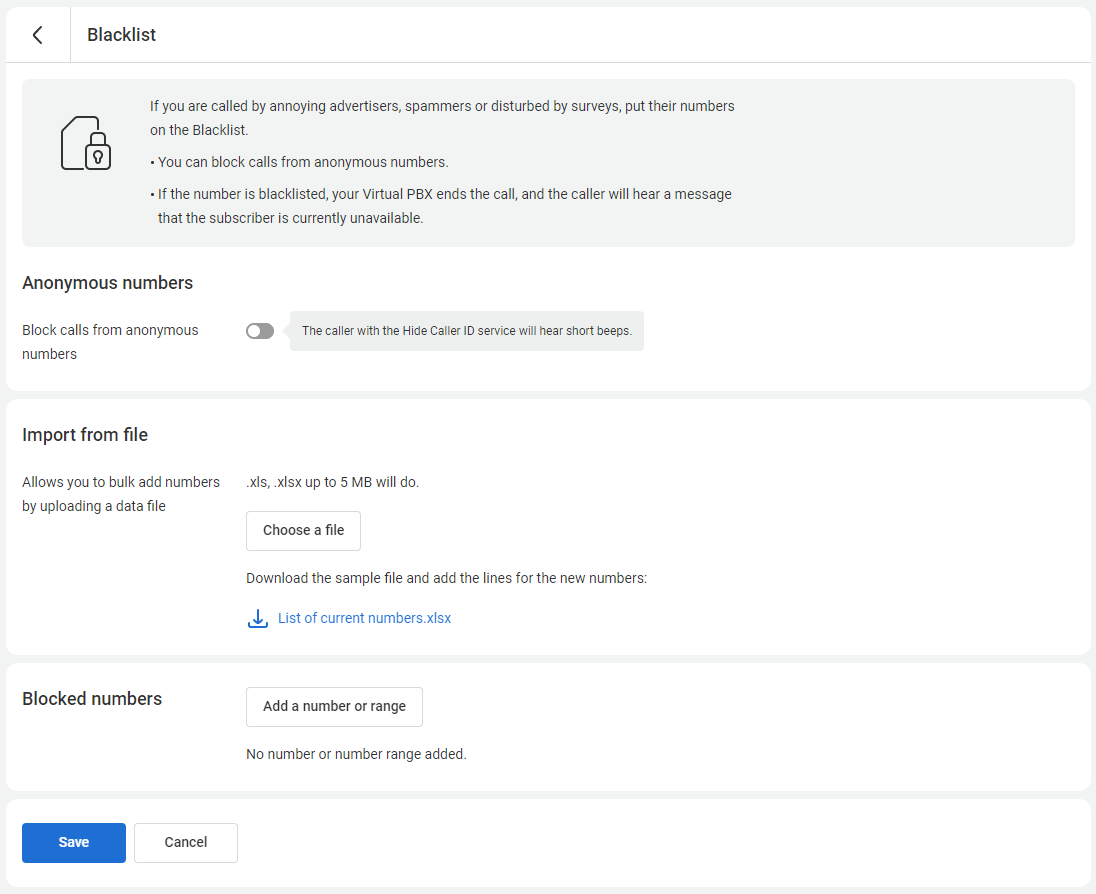This screenshot has width=1096, height=894.
Task: Click the 'Blacklist' page title
Action: click(x=121, y=35)
